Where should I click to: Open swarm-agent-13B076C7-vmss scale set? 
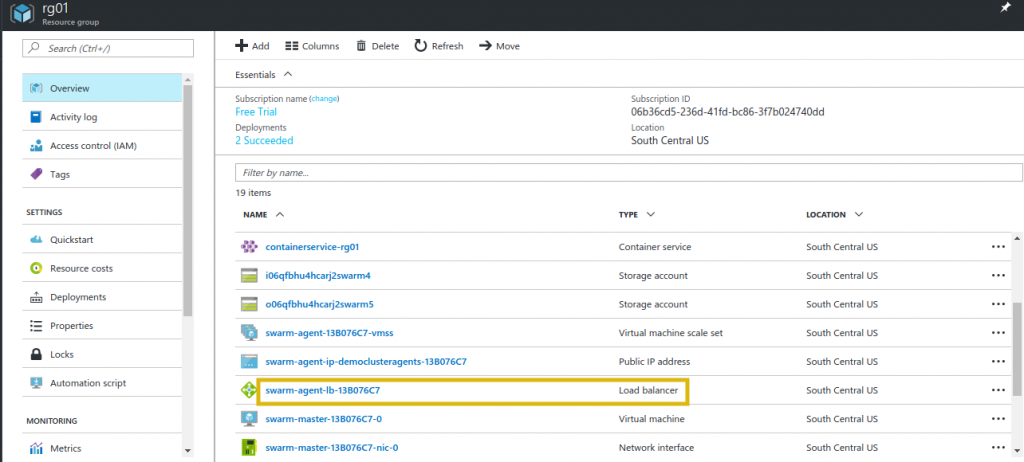point(329,333)
